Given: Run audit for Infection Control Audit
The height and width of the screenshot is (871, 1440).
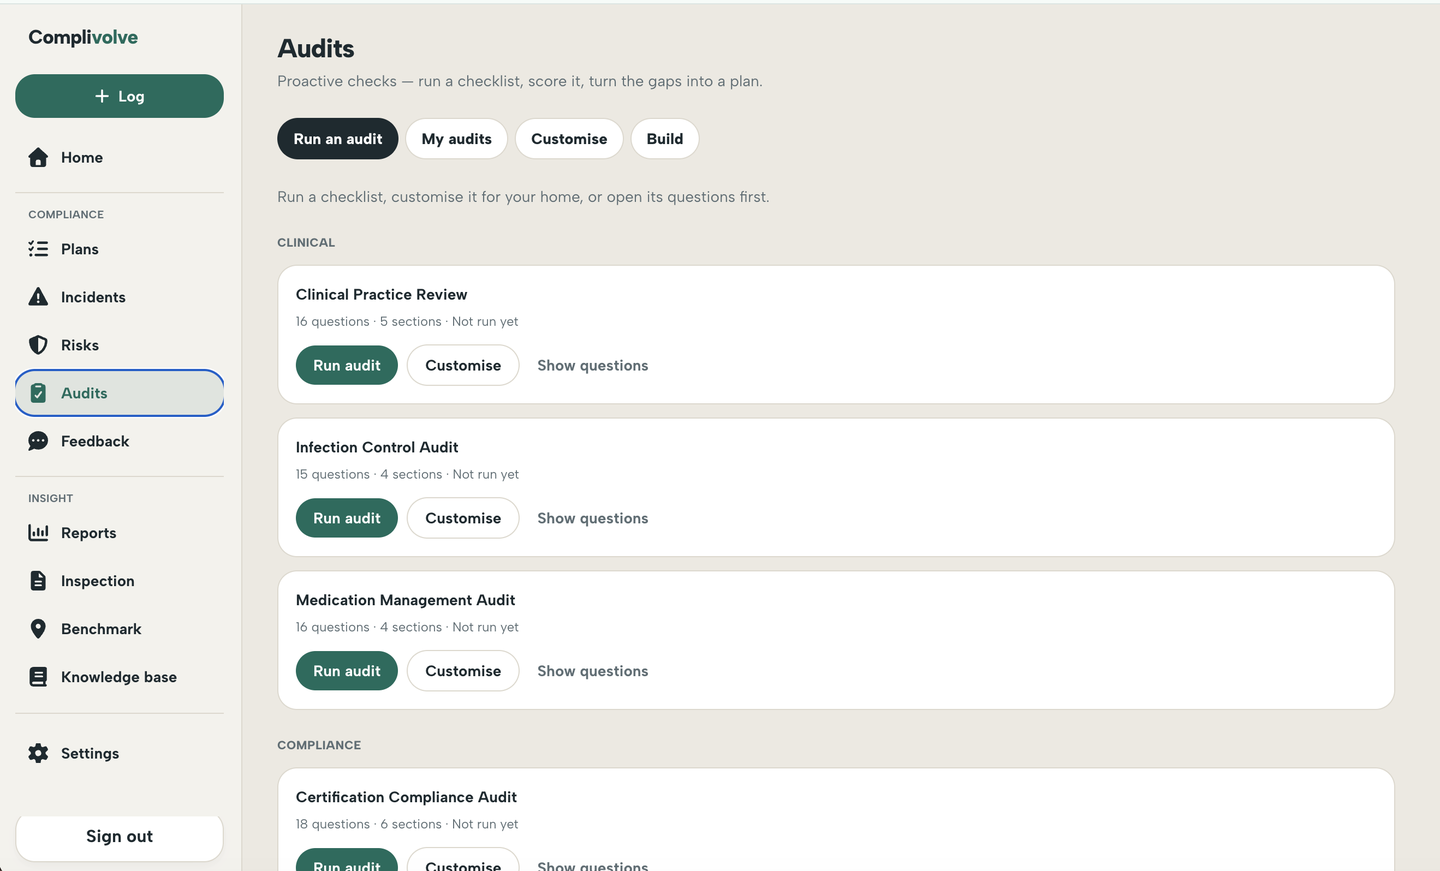Looking at the screenshot, I should coord(347,518).
